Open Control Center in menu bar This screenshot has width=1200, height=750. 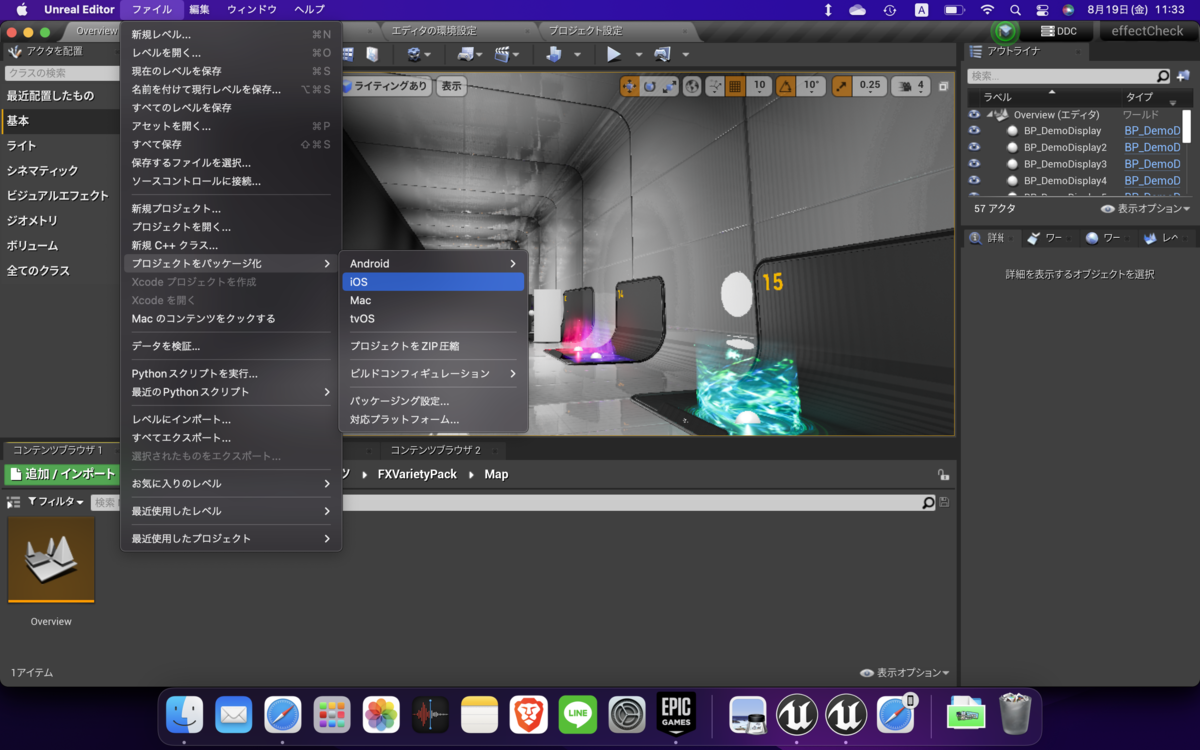point(1042,9)
